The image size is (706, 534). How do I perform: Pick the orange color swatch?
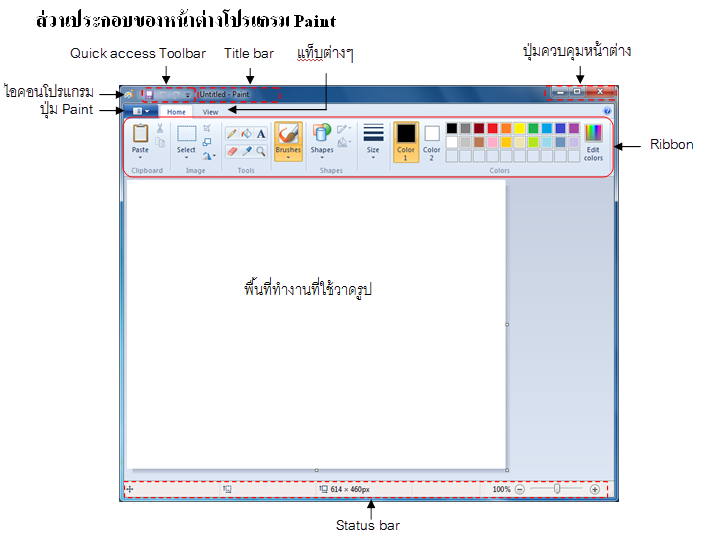(506, 128)
